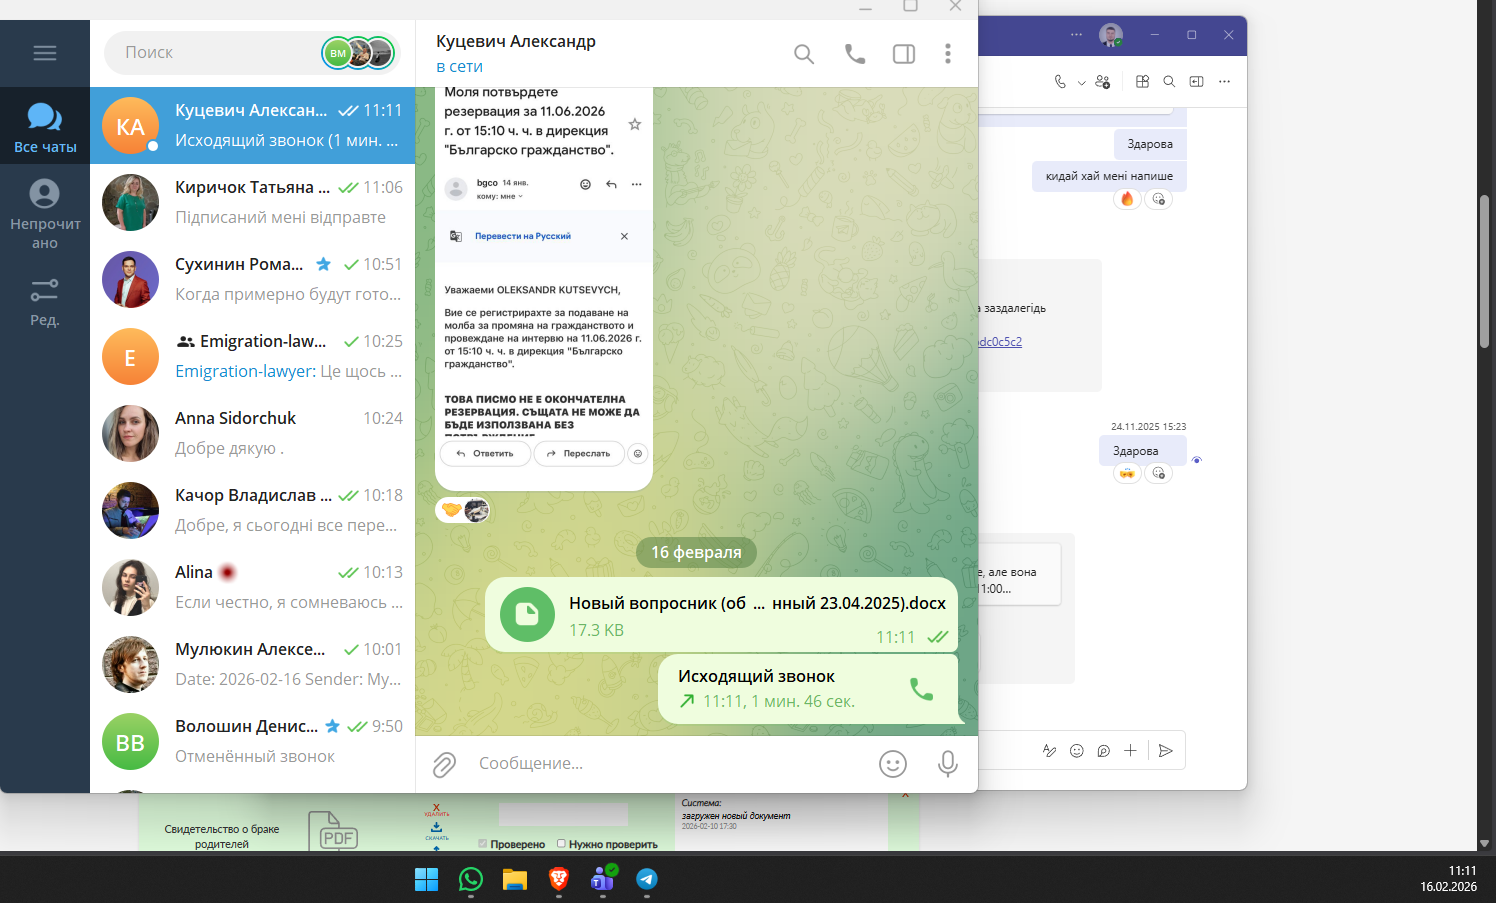Open the Emigration-law group chat

(252, 356)
